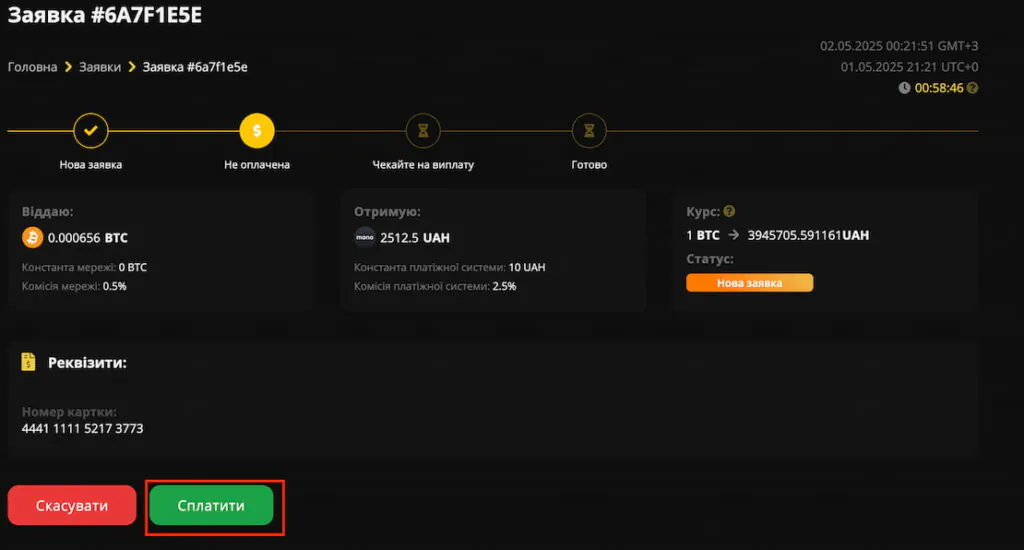
Task: Click the heading Заявка #6A7F1E5E
Action: (x=104, y=14)
